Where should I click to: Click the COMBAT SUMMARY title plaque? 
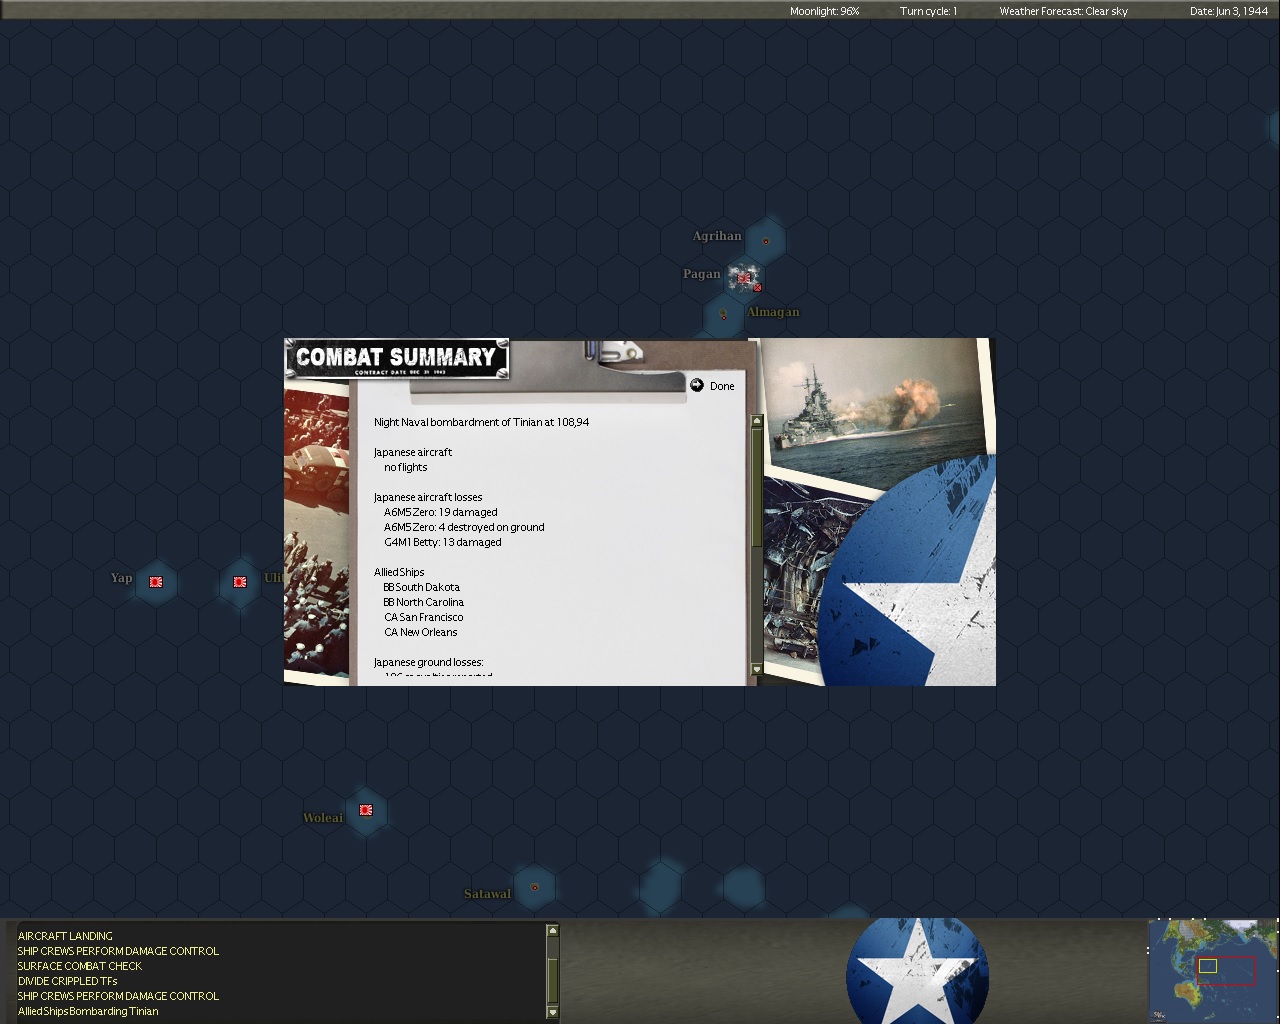point(397,359)
